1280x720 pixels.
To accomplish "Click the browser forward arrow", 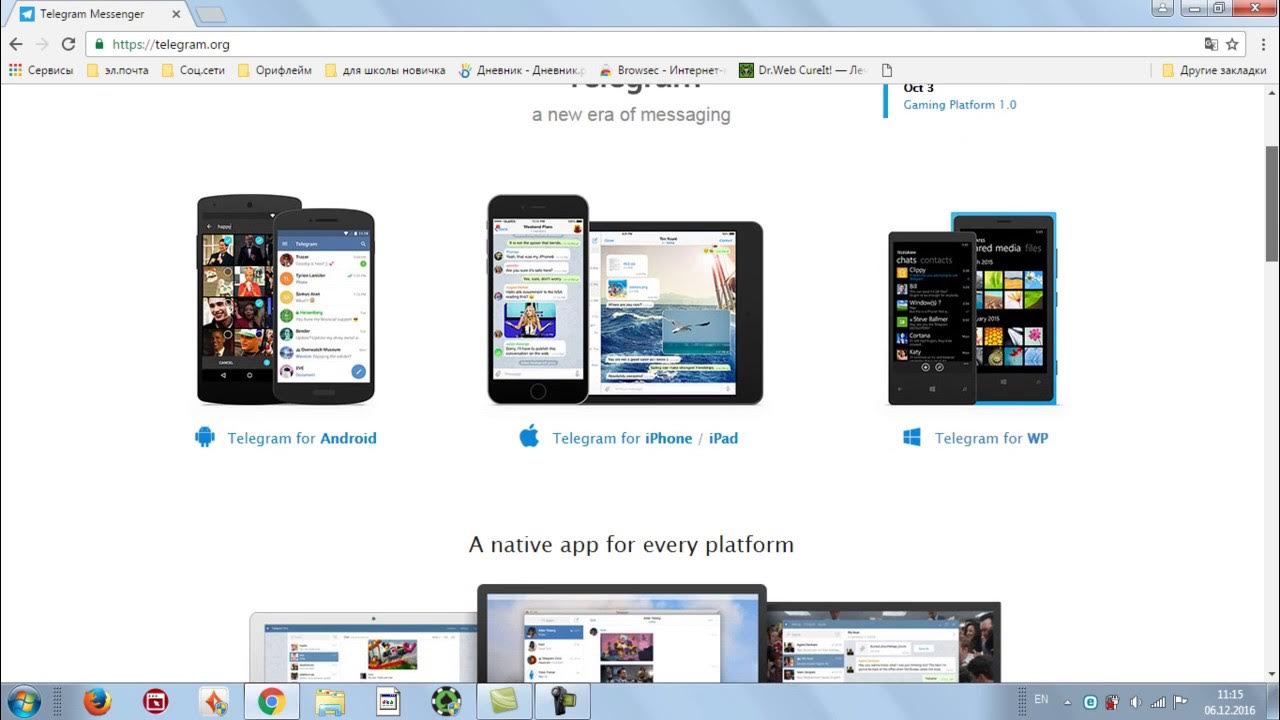I will 42,44.
